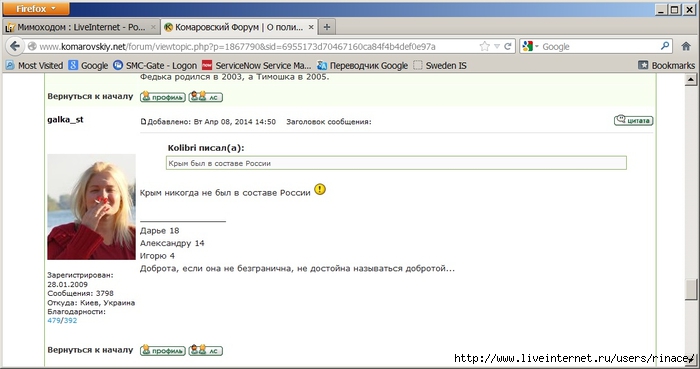Click the 479 thanks count link
The width and height of the screenshot is (700, 369).
(54, 320)
